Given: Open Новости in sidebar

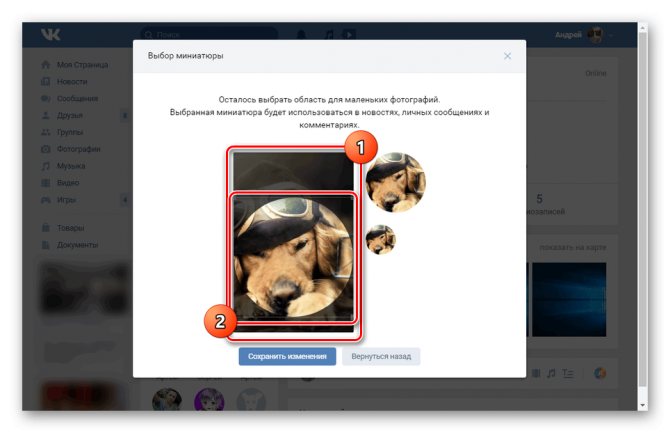Looking at the screenshot, I should (72, 81).
